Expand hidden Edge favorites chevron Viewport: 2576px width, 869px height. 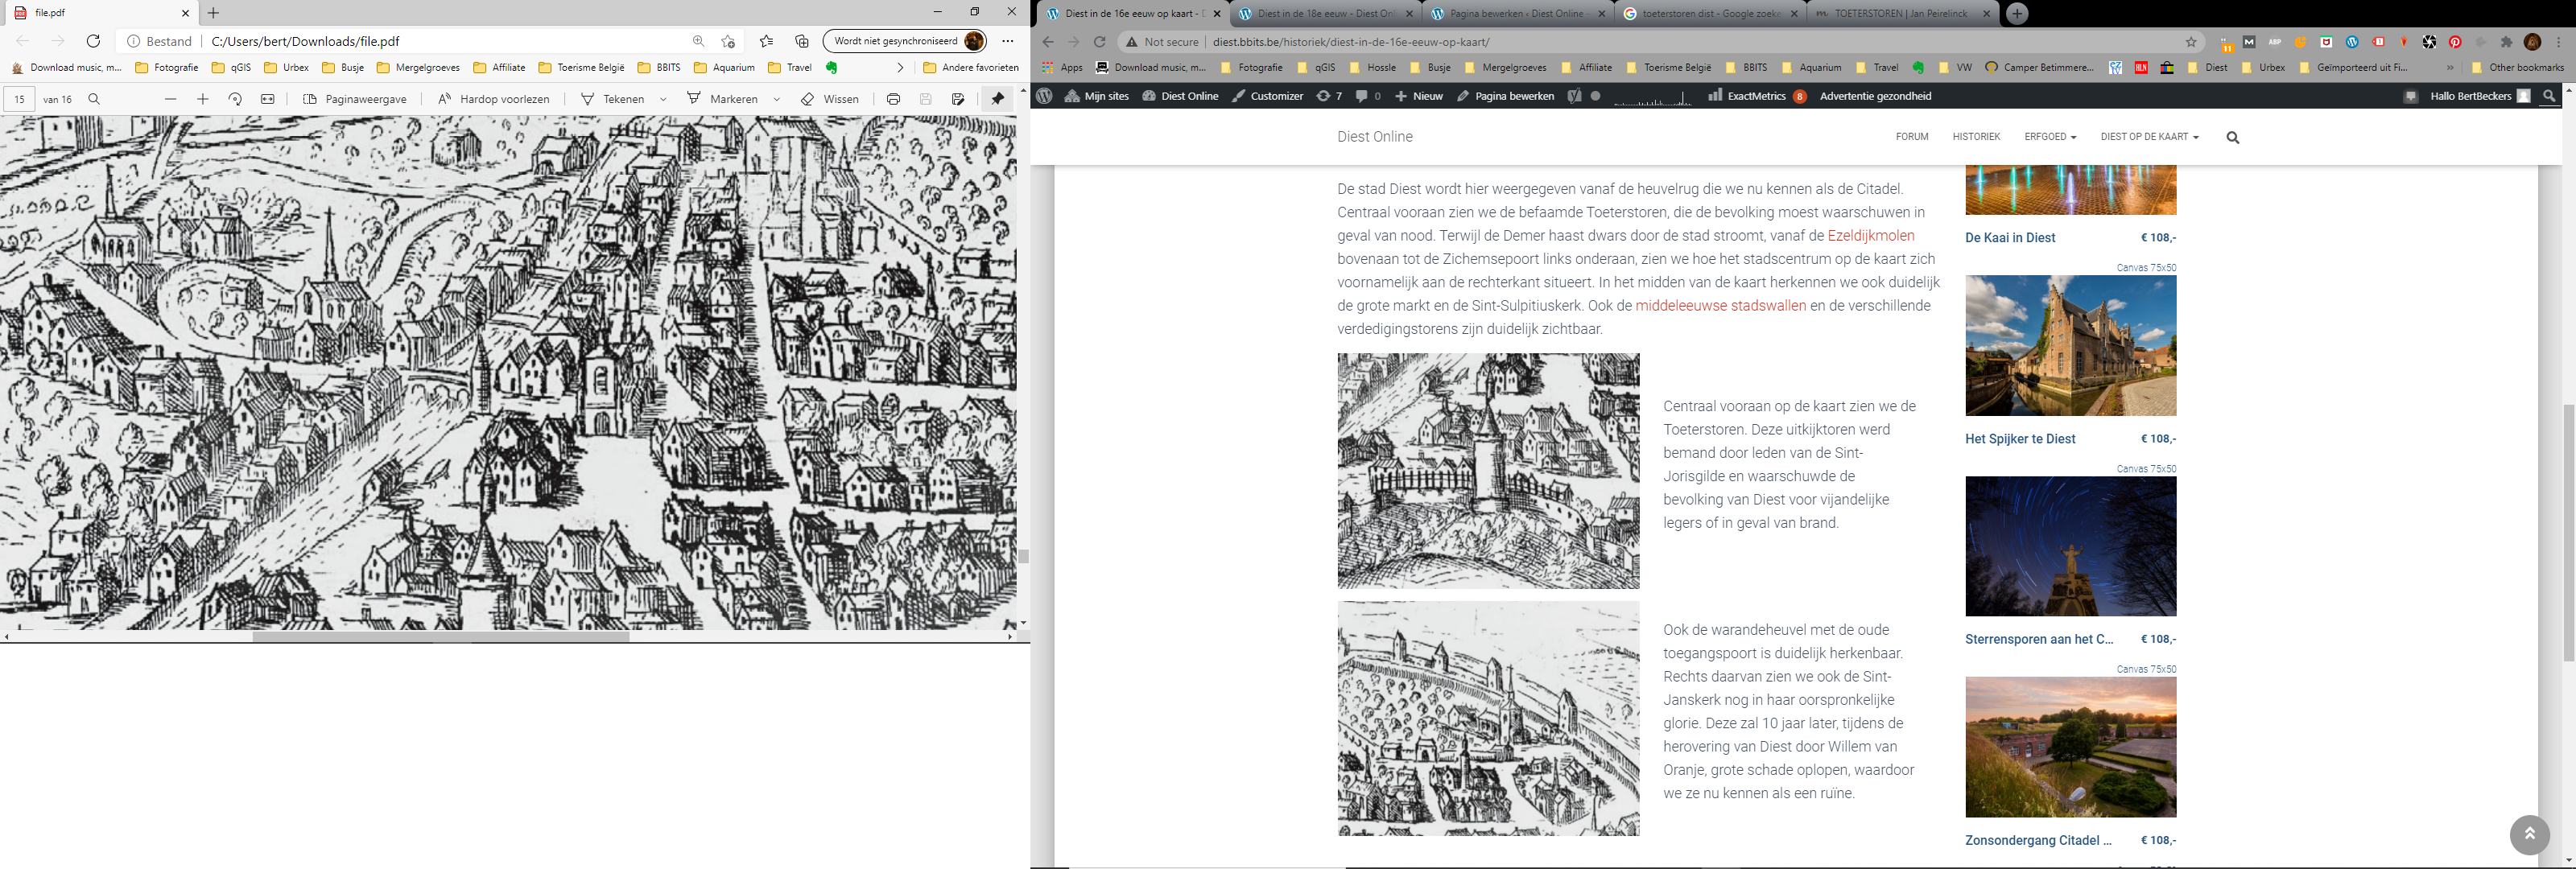click(x=900, y=68)
